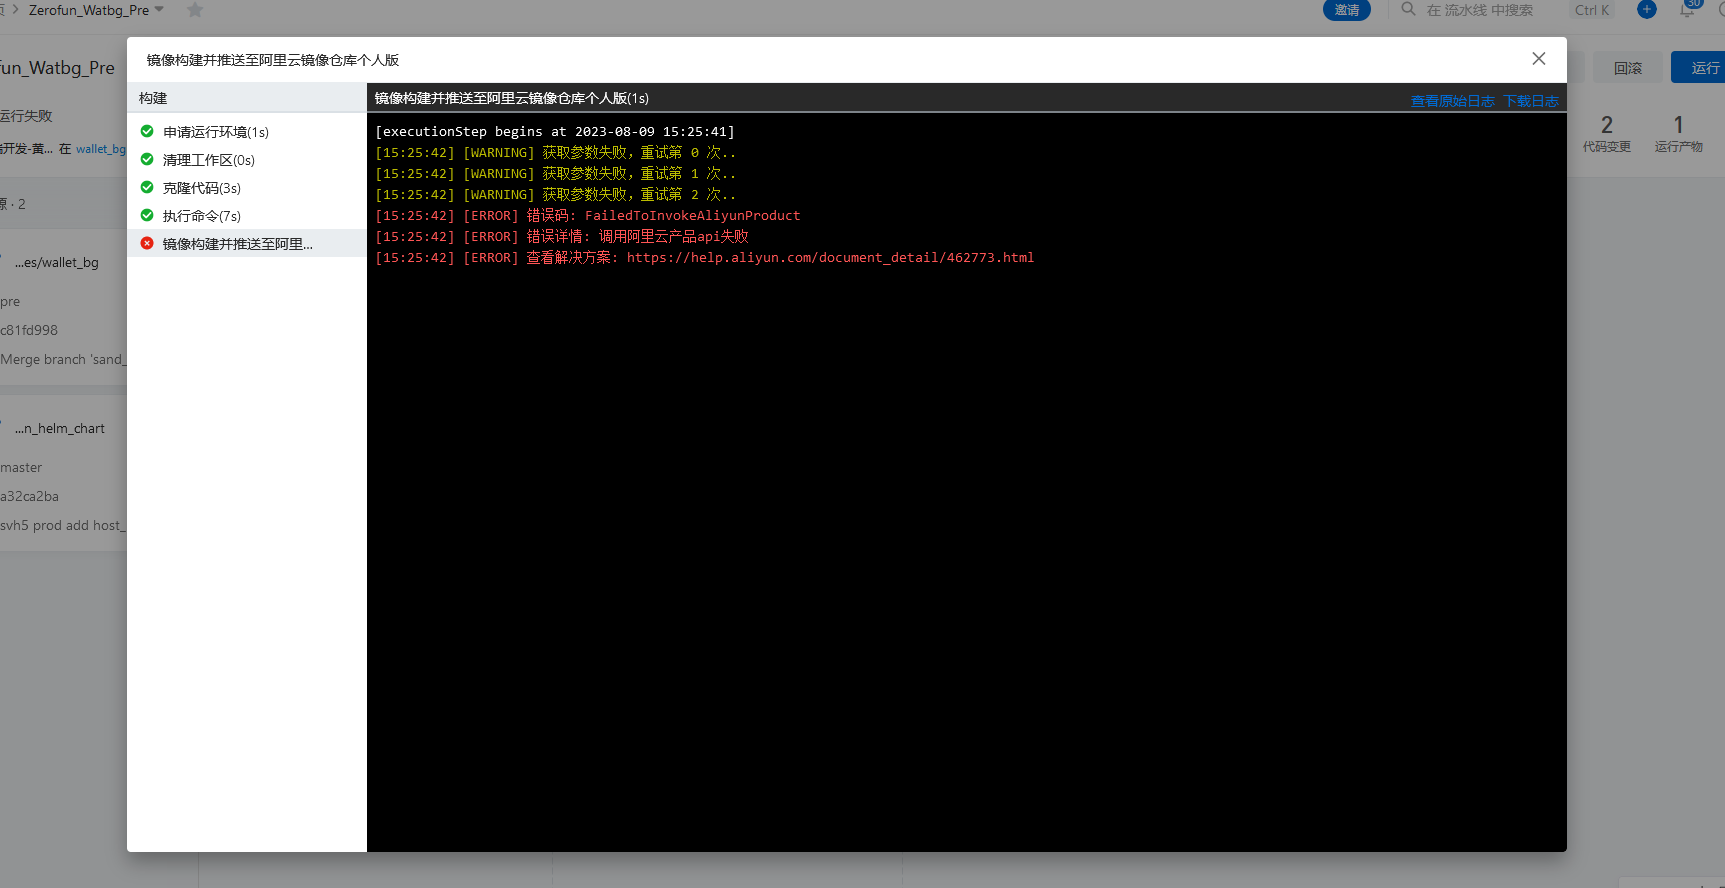The image size is (1725, 888).
Task: Click the aliyun help URL in error log
Action: pyautogui.click(x=830, y=258)
